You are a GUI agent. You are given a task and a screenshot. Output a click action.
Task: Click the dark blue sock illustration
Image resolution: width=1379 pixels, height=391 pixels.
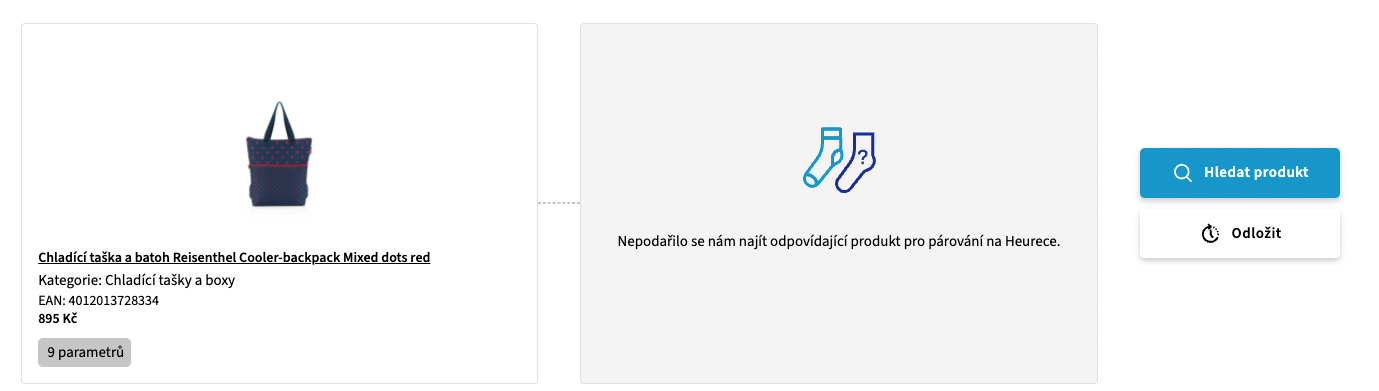pos(857,162)
